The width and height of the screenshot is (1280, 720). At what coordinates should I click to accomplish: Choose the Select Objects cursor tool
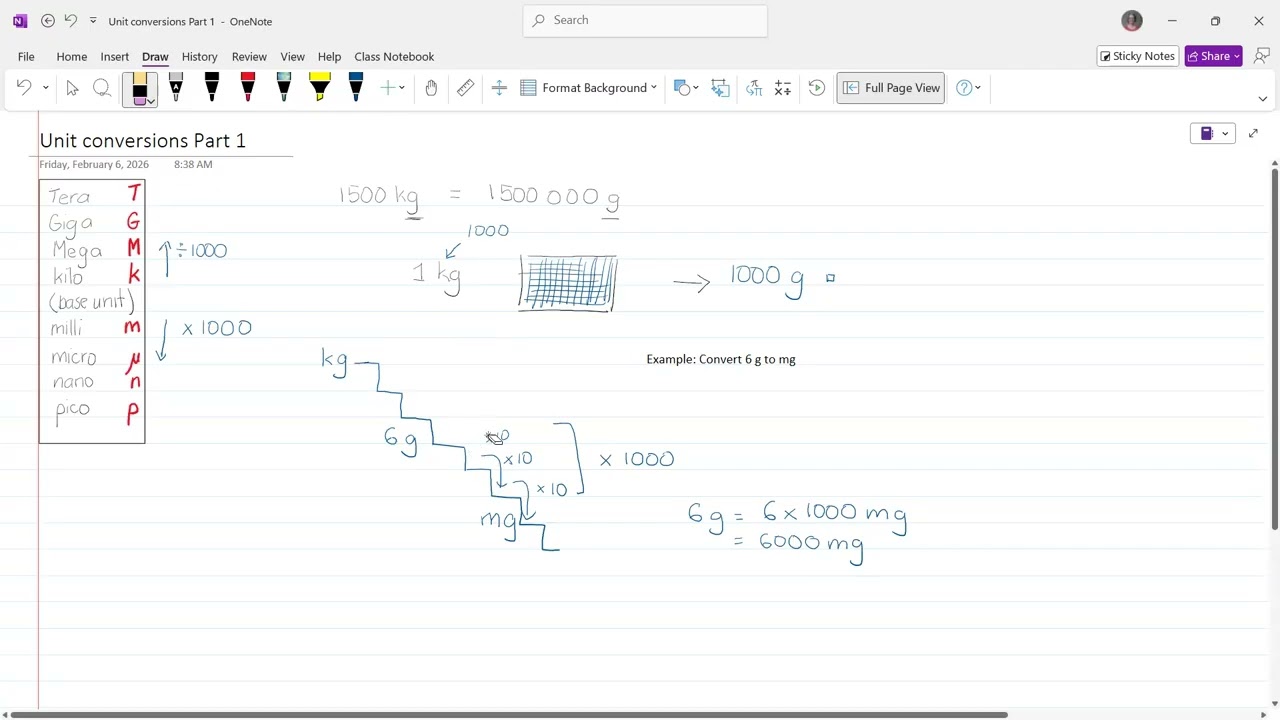[72, 88]
